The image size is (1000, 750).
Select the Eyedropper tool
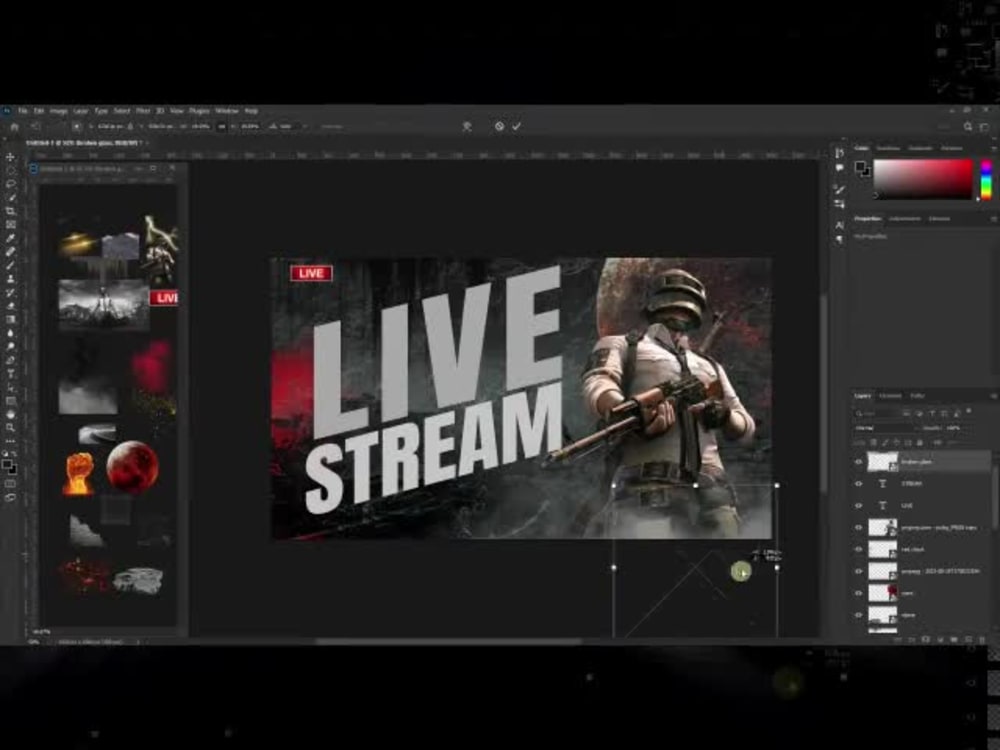10,238
